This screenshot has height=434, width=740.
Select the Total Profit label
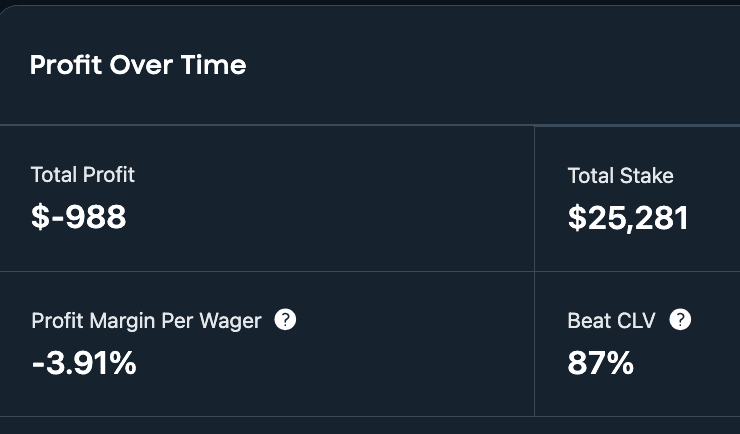(x=83, y=175)
